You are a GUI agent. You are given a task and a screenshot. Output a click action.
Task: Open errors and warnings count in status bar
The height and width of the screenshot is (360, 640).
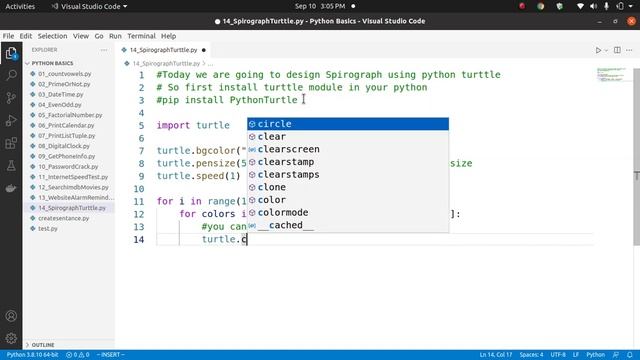tap(78, 355)
